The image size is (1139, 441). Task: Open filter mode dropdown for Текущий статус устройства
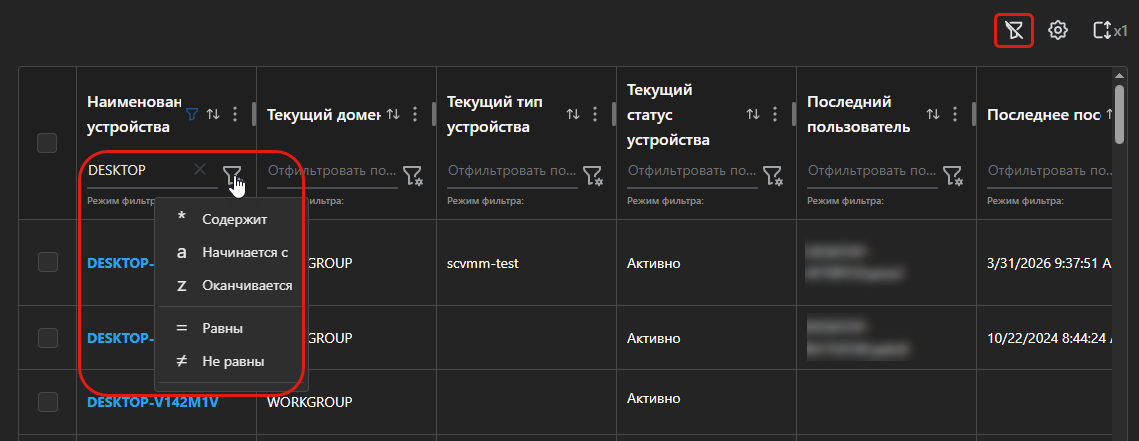[772, 176]
